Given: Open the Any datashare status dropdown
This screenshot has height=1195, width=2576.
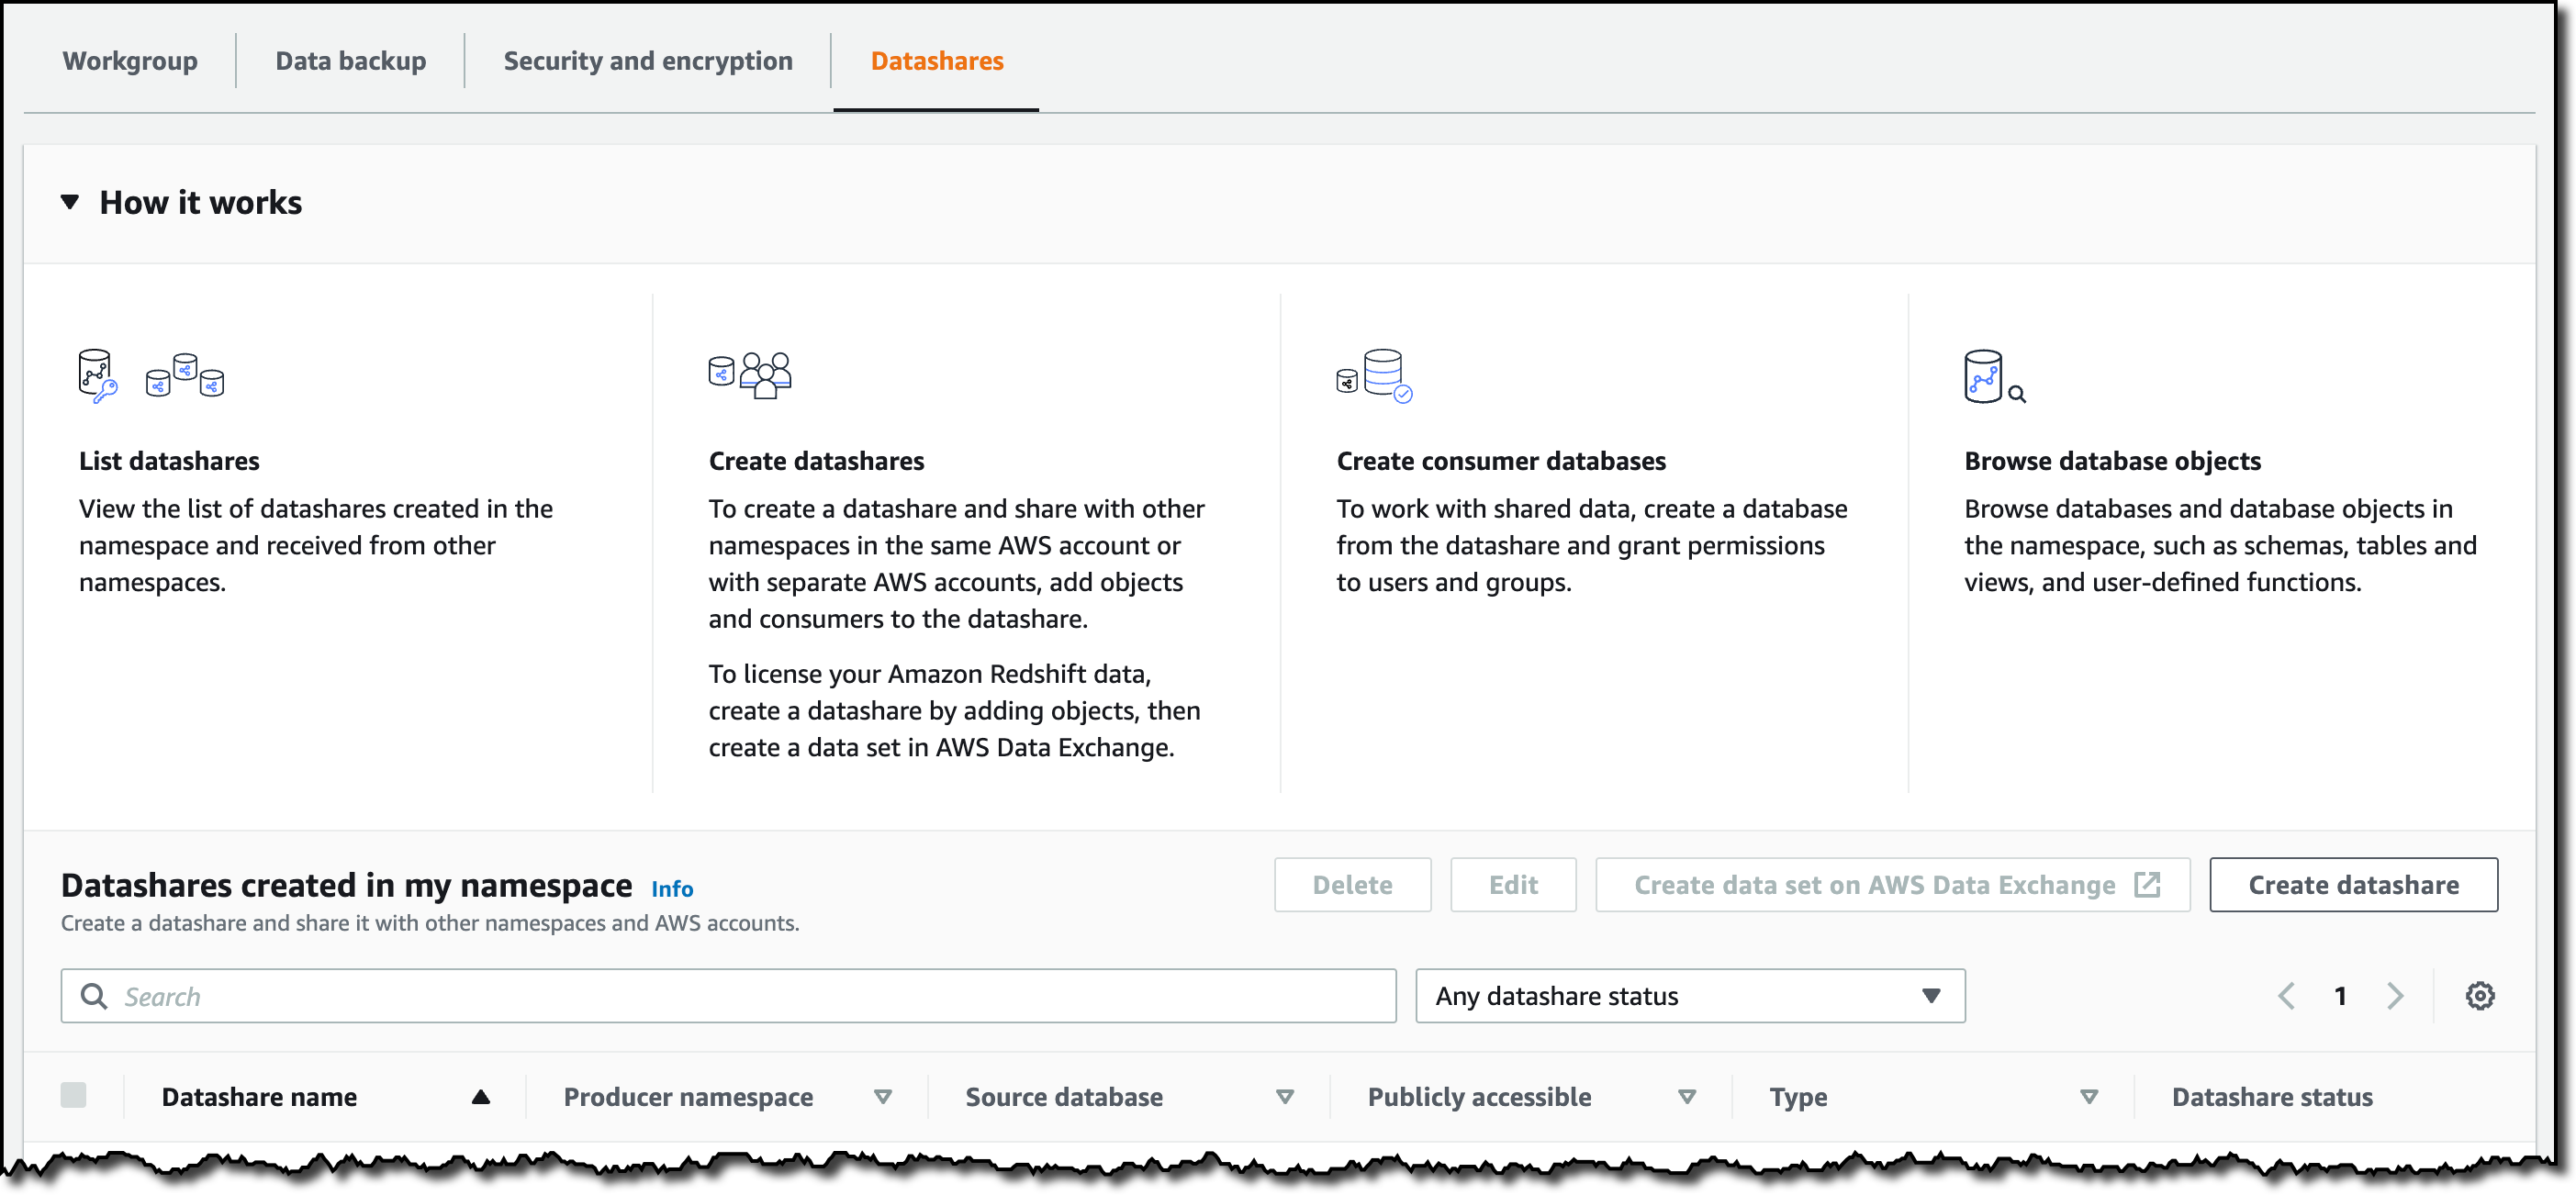Looking at the screenshot, I should pos(1690,996).
